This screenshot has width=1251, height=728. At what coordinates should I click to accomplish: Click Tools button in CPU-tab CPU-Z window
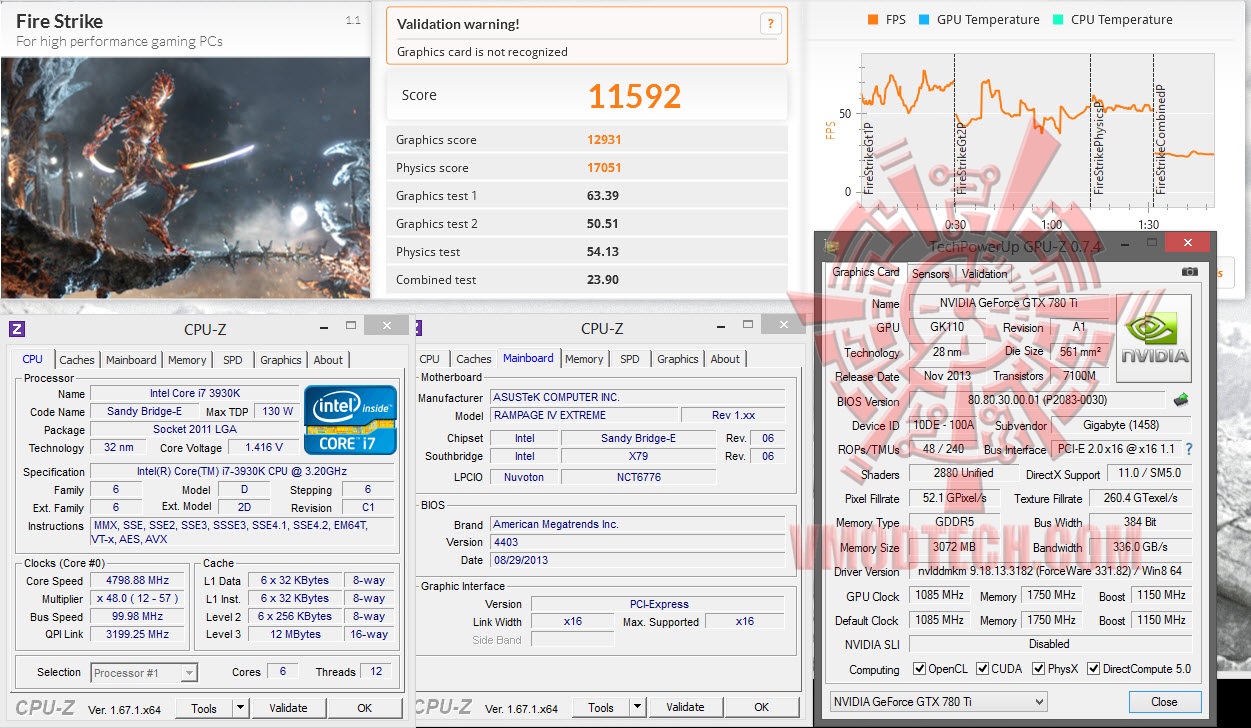pyautogui.click(x=204, y=708)
